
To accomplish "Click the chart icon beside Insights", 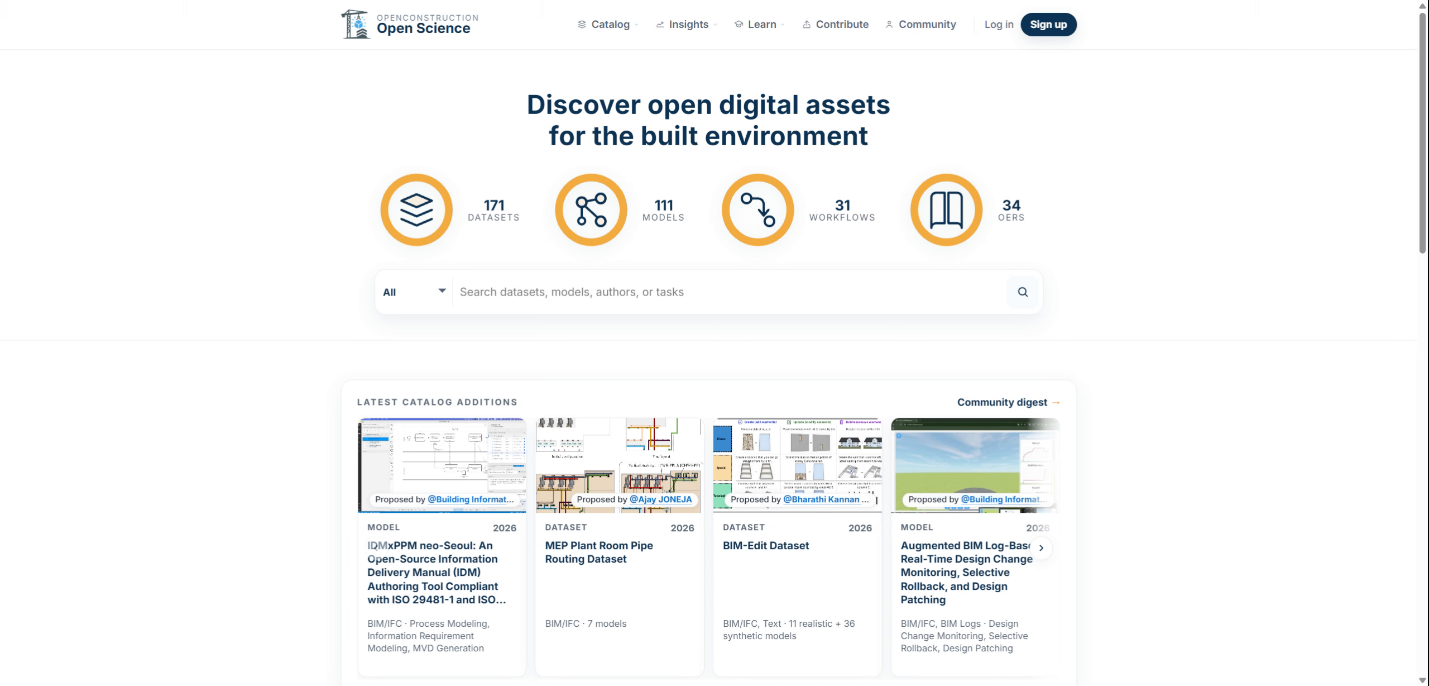I will [x=660, y=25].
